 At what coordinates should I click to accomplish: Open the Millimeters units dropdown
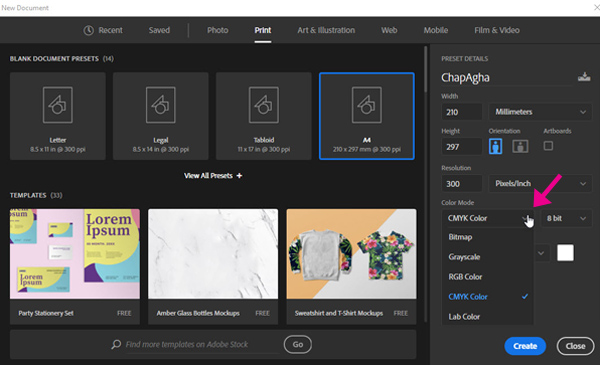(540, 112)
